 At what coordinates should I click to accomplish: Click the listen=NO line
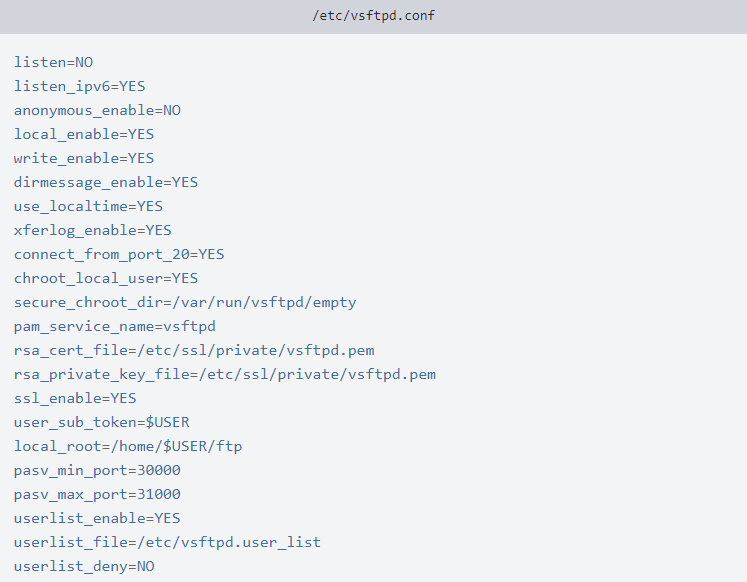53,62
